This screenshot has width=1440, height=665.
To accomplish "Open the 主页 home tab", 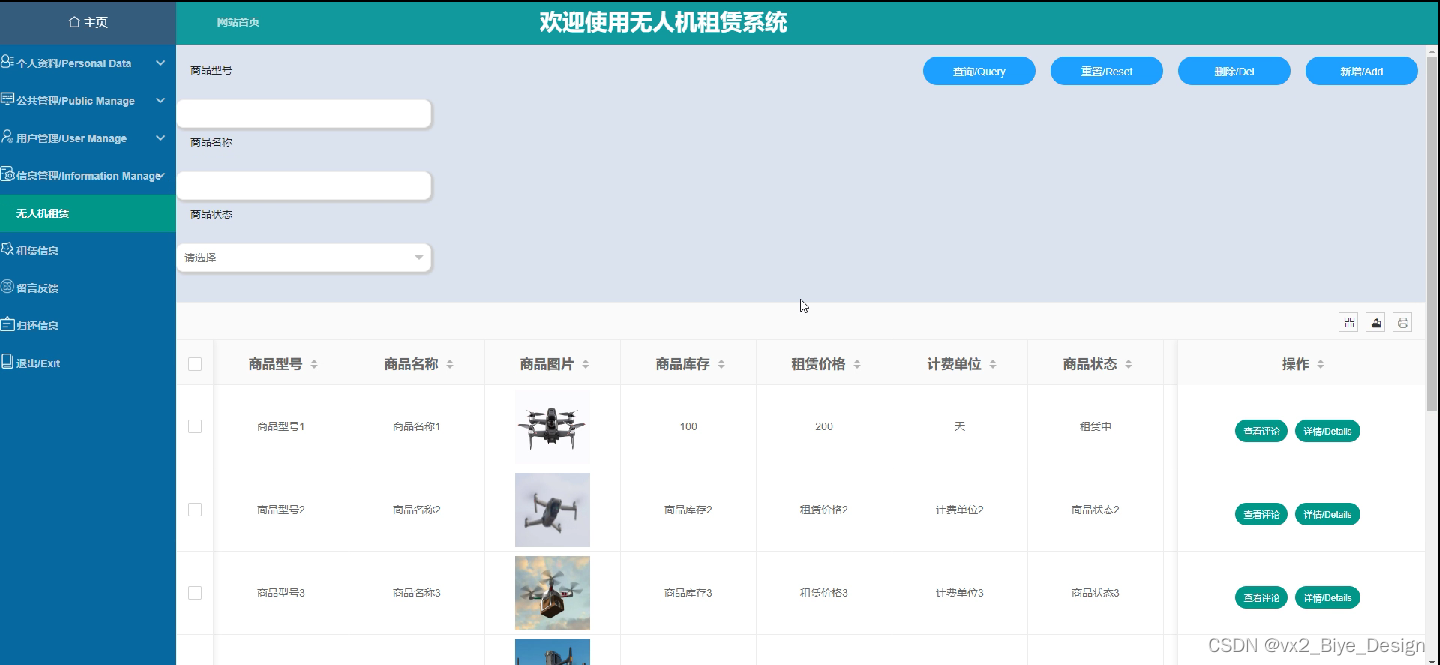I will tap(88, 22).
